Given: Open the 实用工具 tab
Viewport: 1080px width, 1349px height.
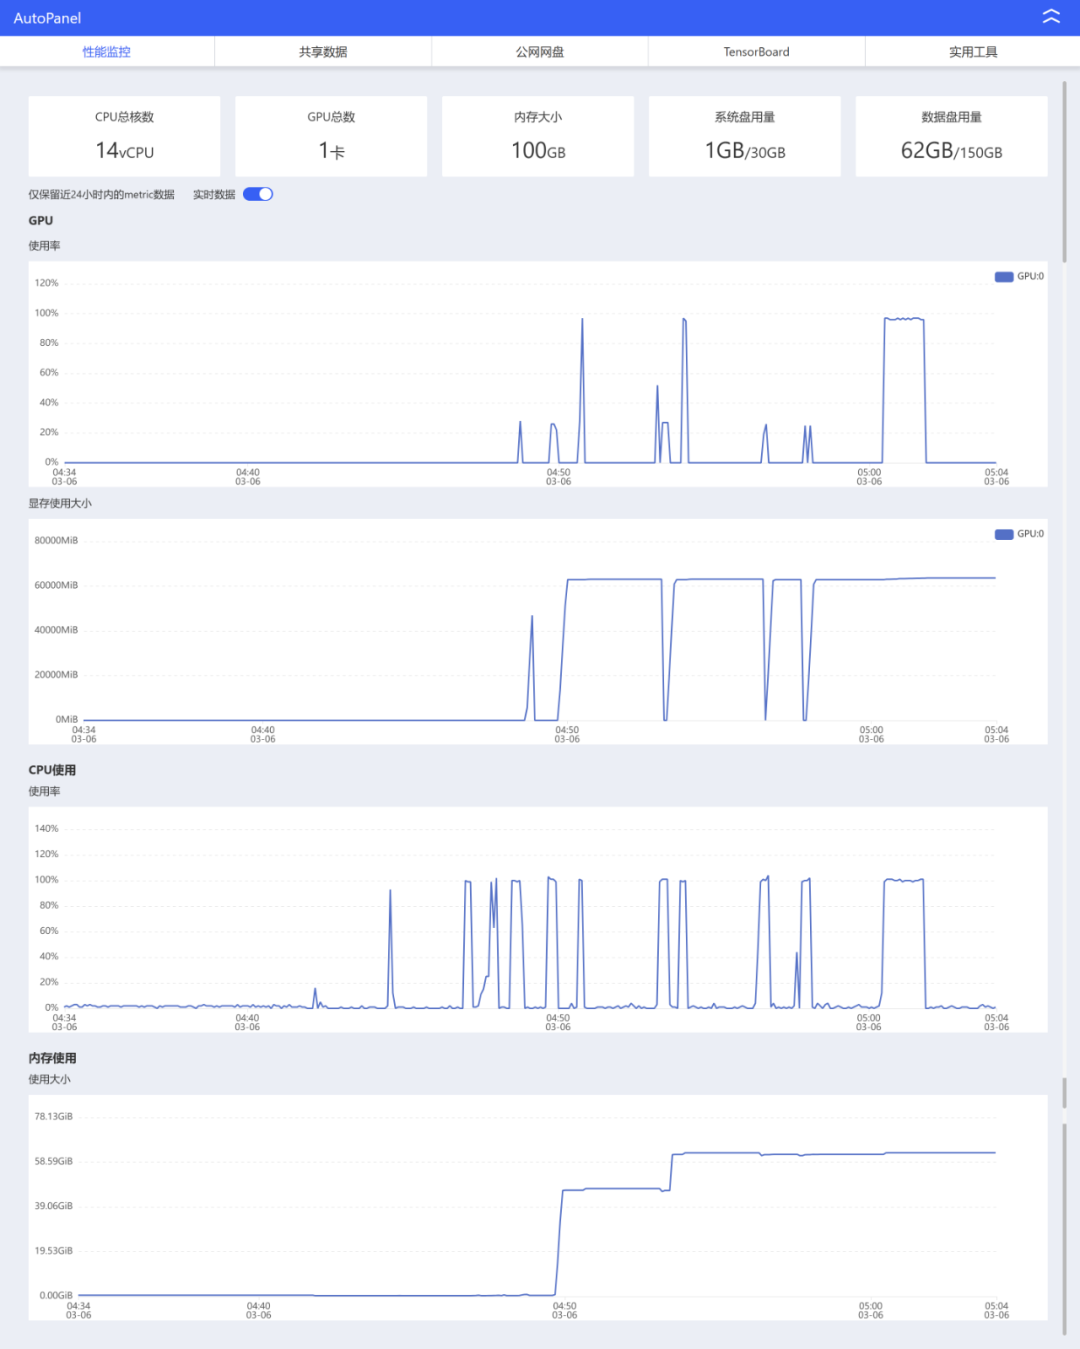Looking at the screenshot, I should coord(973,52).
